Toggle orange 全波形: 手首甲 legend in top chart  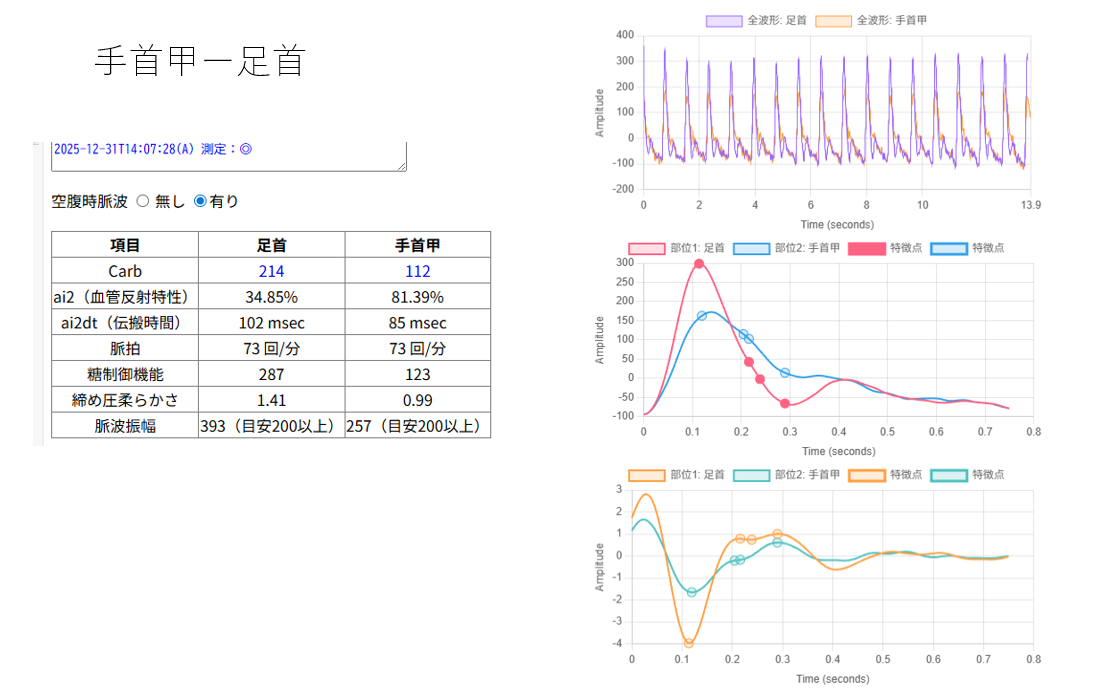(x=833, y=20)
